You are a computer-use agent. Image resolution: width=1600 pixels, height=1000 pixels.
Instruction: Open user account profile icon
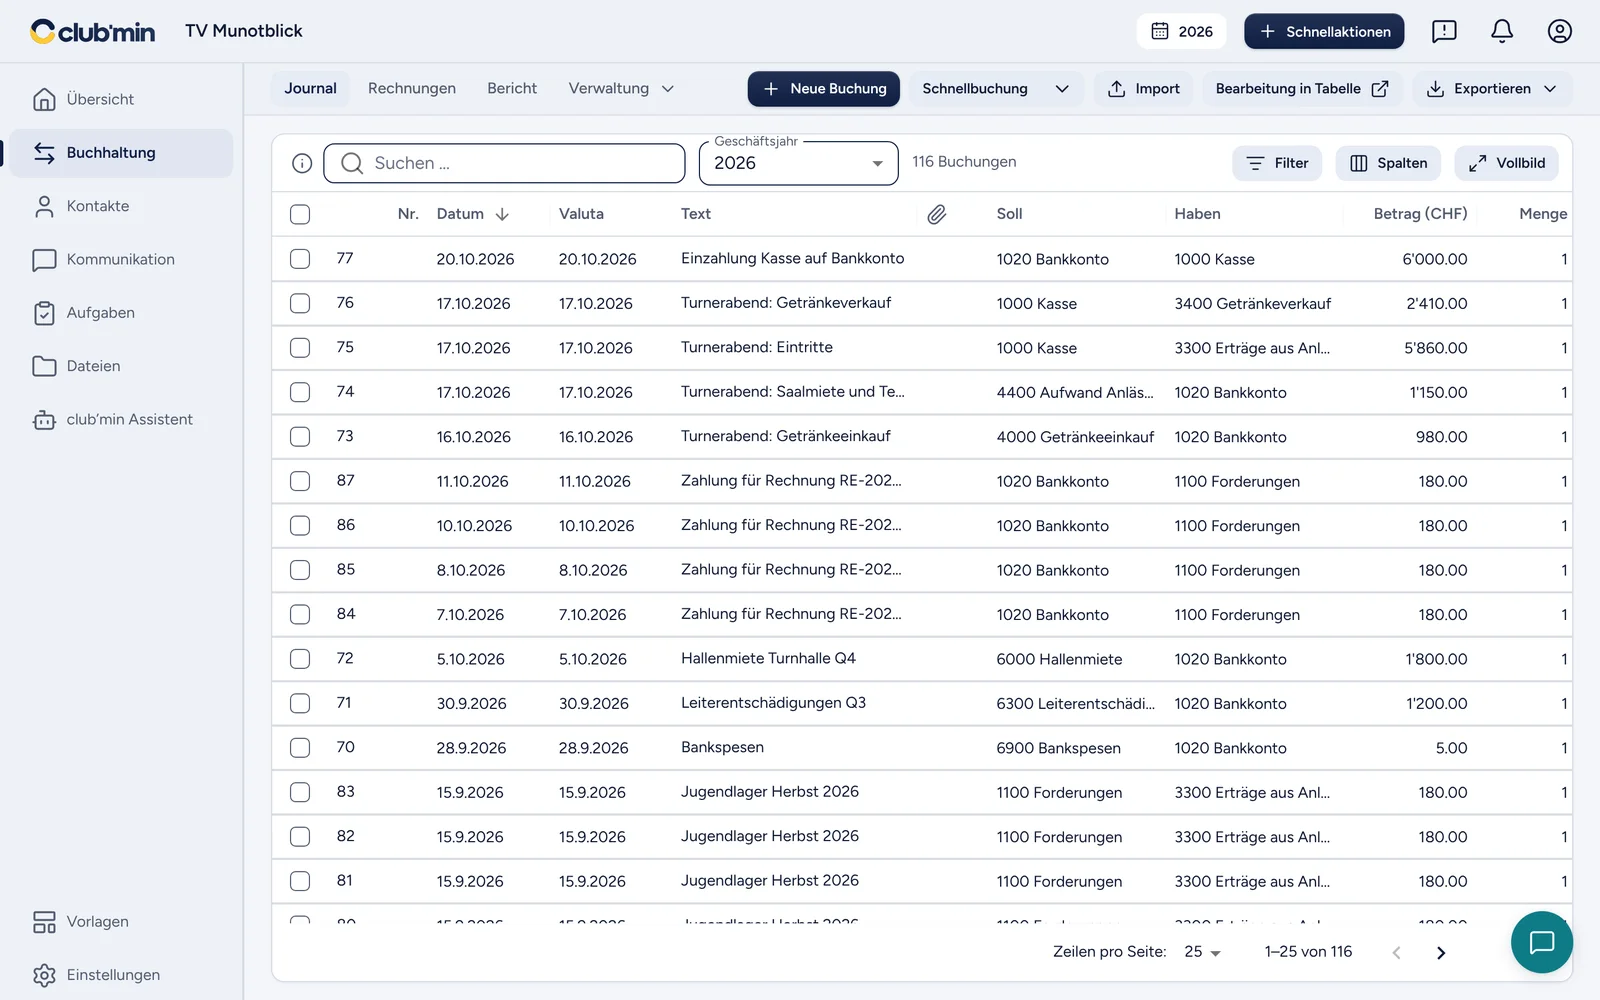1559,31
